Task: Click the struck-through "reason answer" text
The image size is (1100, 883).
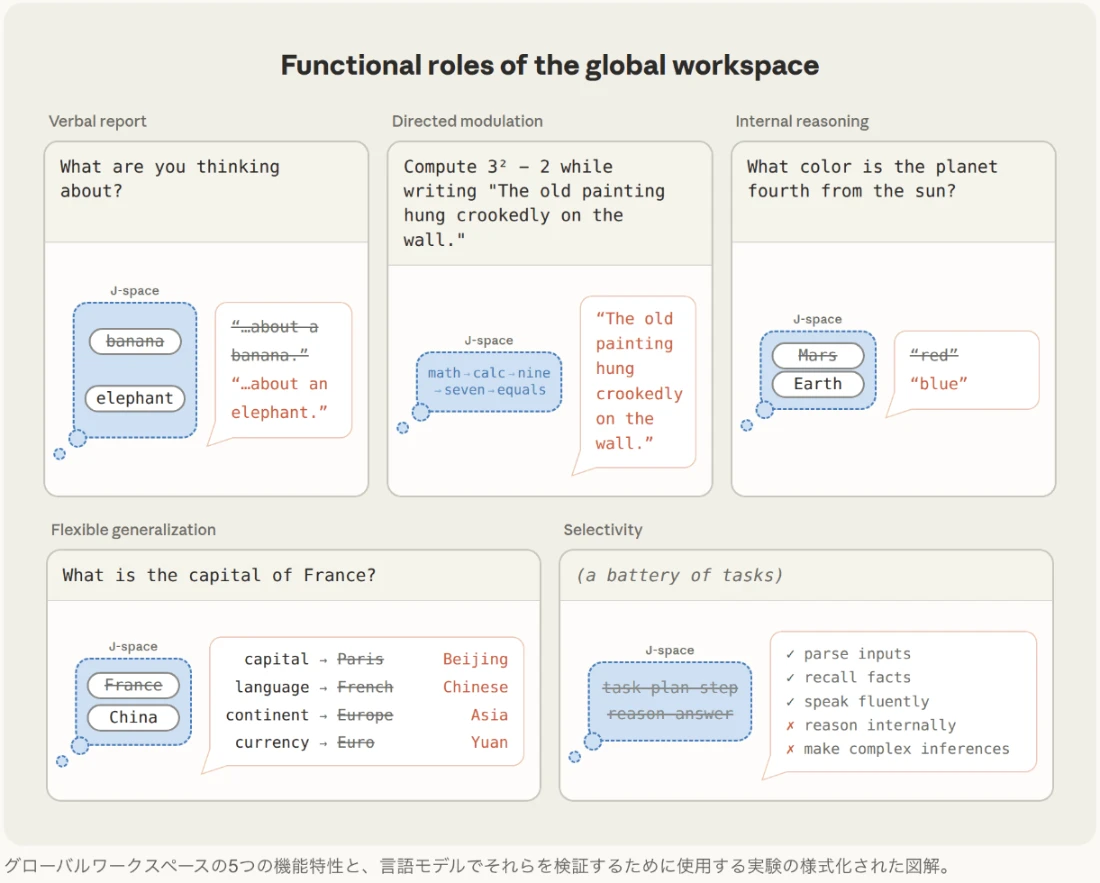Action: coord(670,714)
